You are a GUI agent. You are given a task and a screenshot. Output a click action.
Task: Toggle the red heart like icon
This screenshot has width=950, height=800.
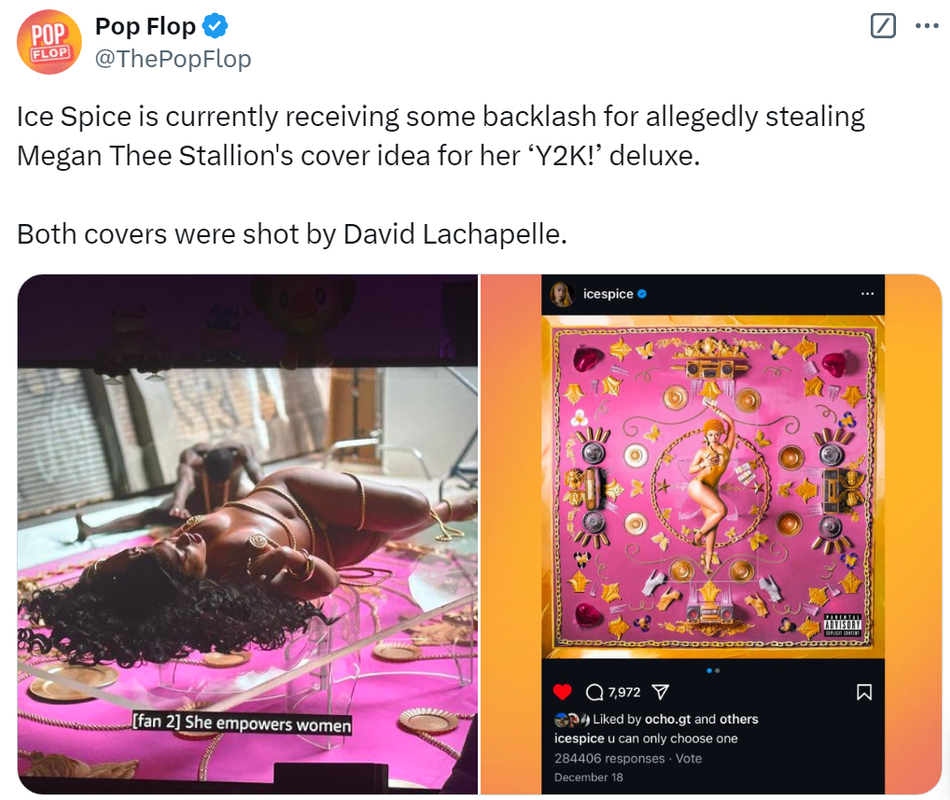pos(562,692)
